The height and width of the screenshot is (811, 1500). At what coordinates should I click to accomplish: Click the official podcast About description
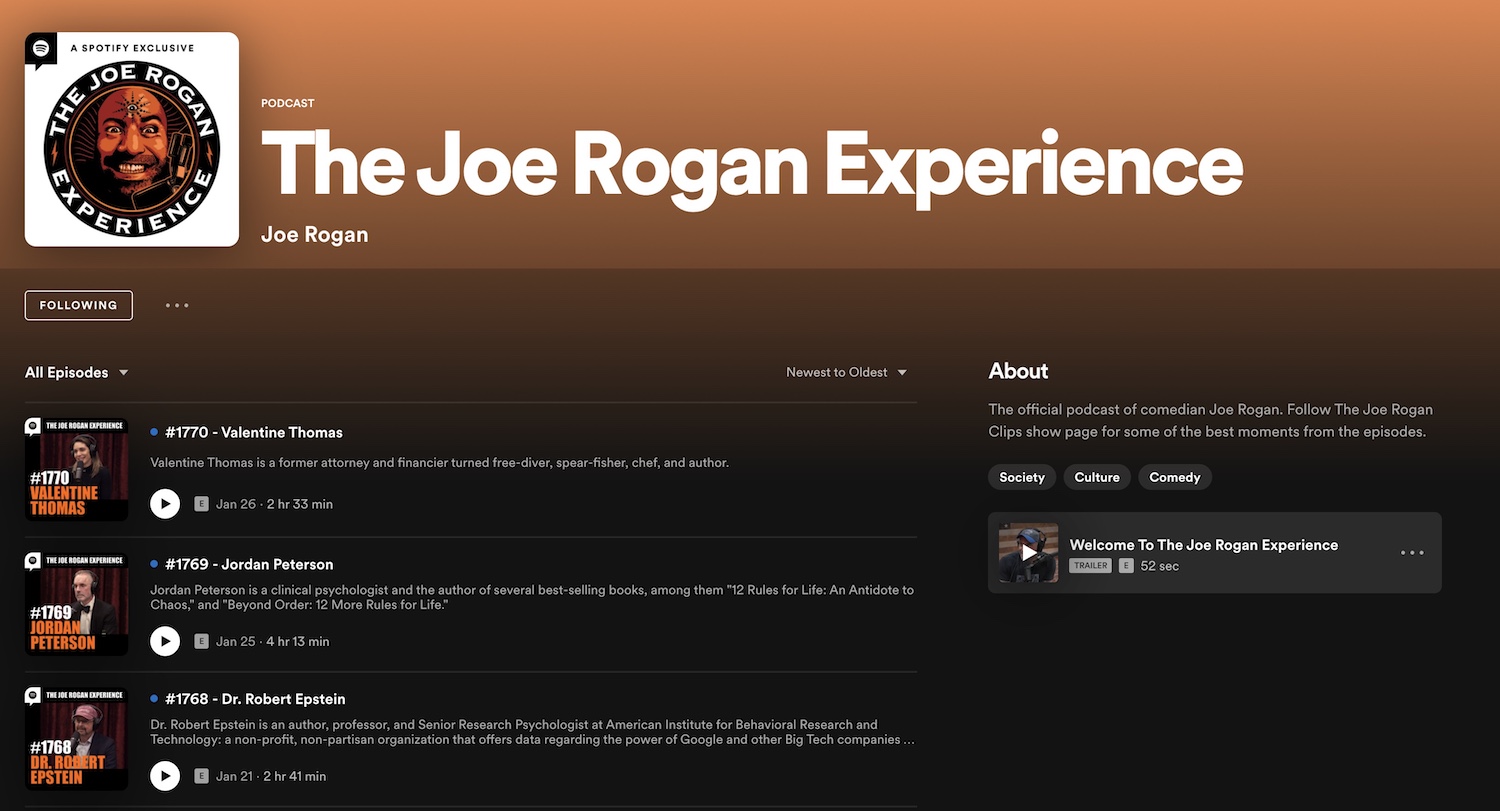pos(1210,421)
